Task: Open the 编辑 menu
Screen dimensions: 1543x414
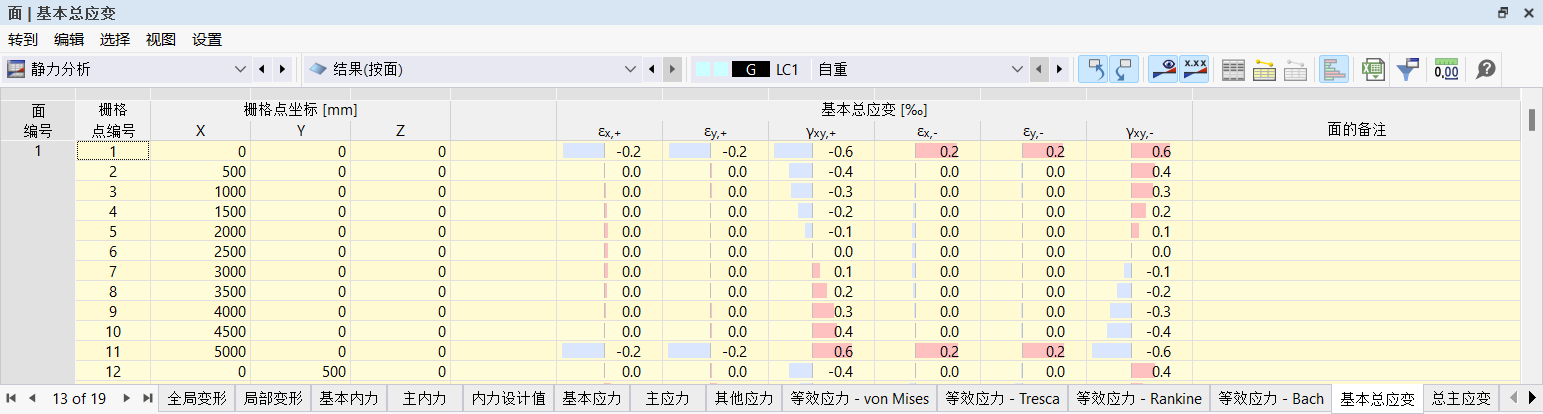Action: coord(69,40)
